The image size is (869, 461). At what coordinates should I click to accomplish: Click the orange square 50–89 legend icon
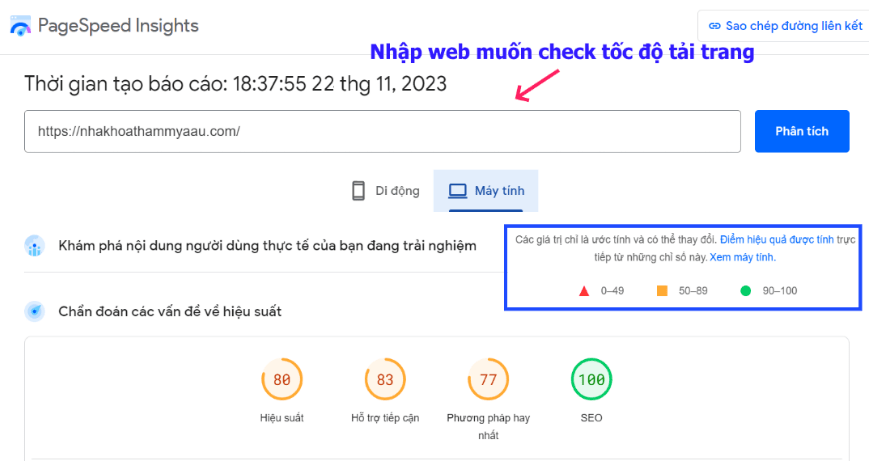pos(662,291)
